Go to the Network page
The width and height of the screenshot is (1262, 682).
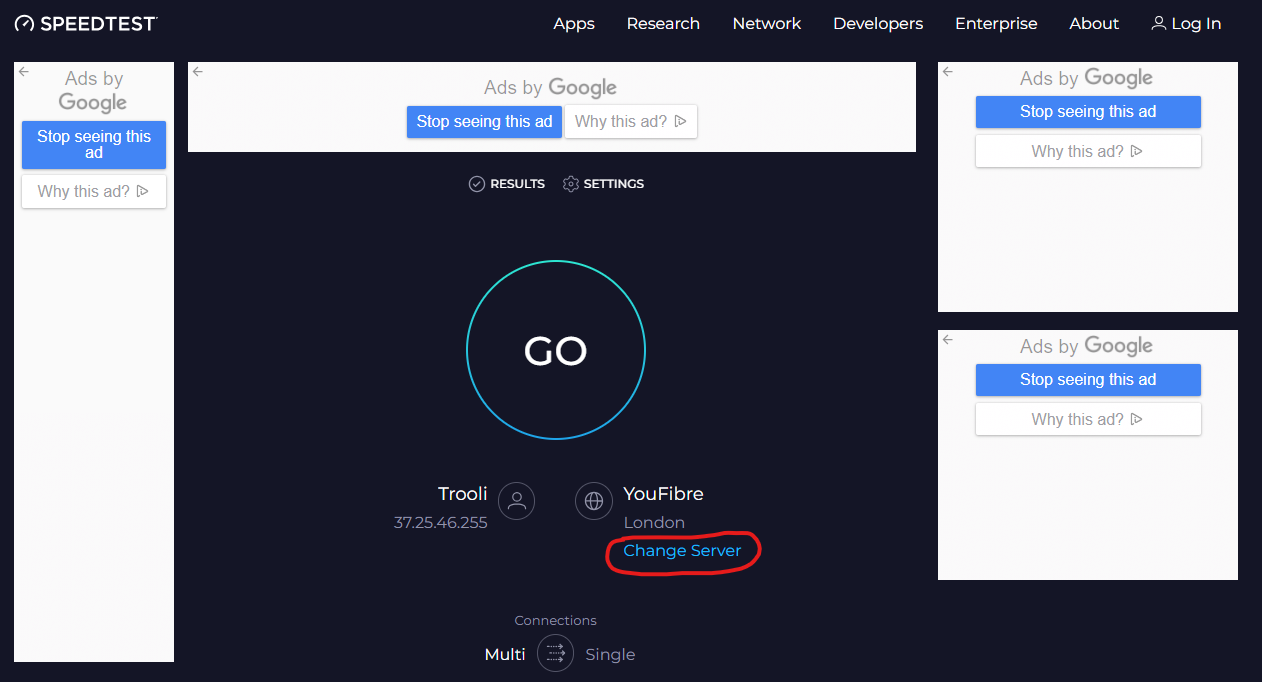coord(767,24)
